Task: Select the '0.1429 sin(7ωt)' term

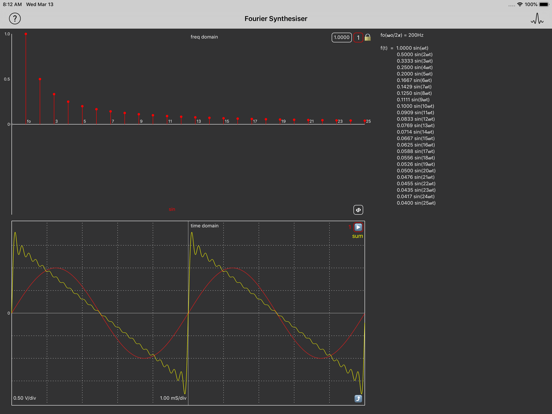Action: pos(414,87)
